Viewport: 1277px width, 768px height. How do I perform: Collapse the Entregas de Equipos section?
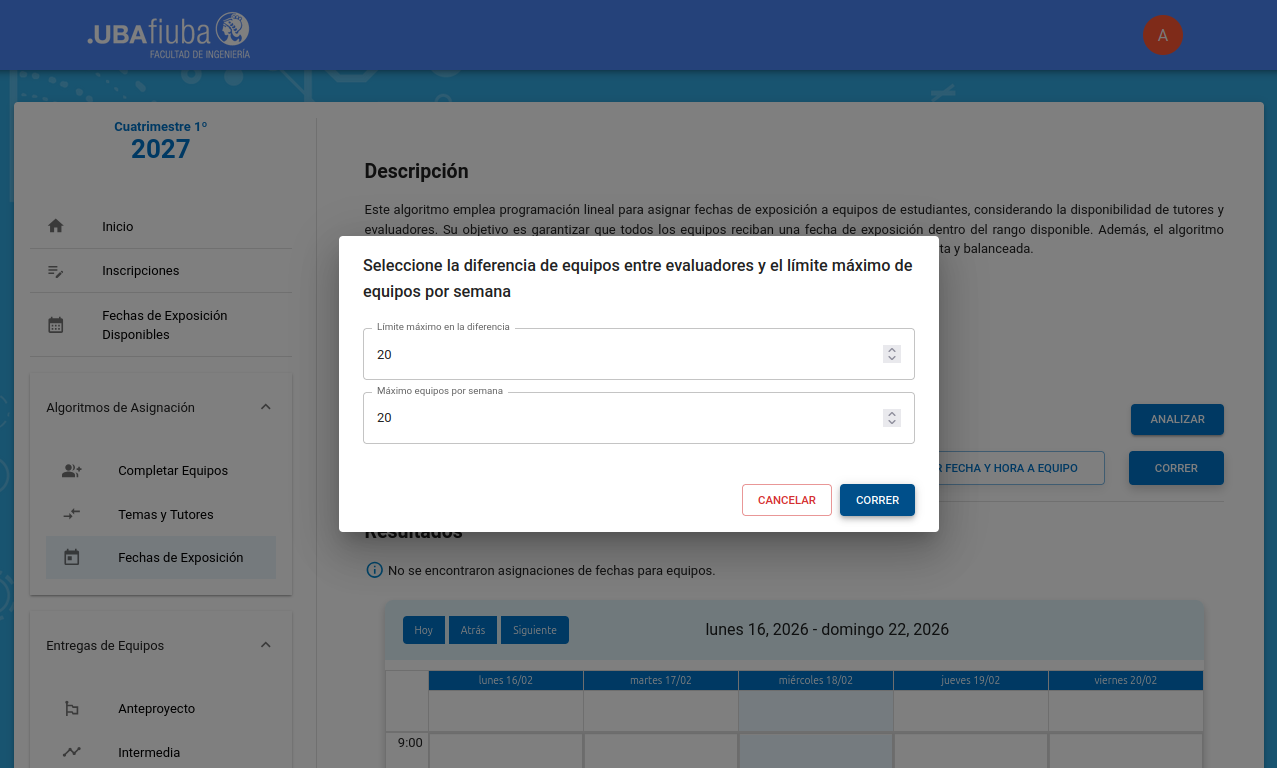[265, 645]
